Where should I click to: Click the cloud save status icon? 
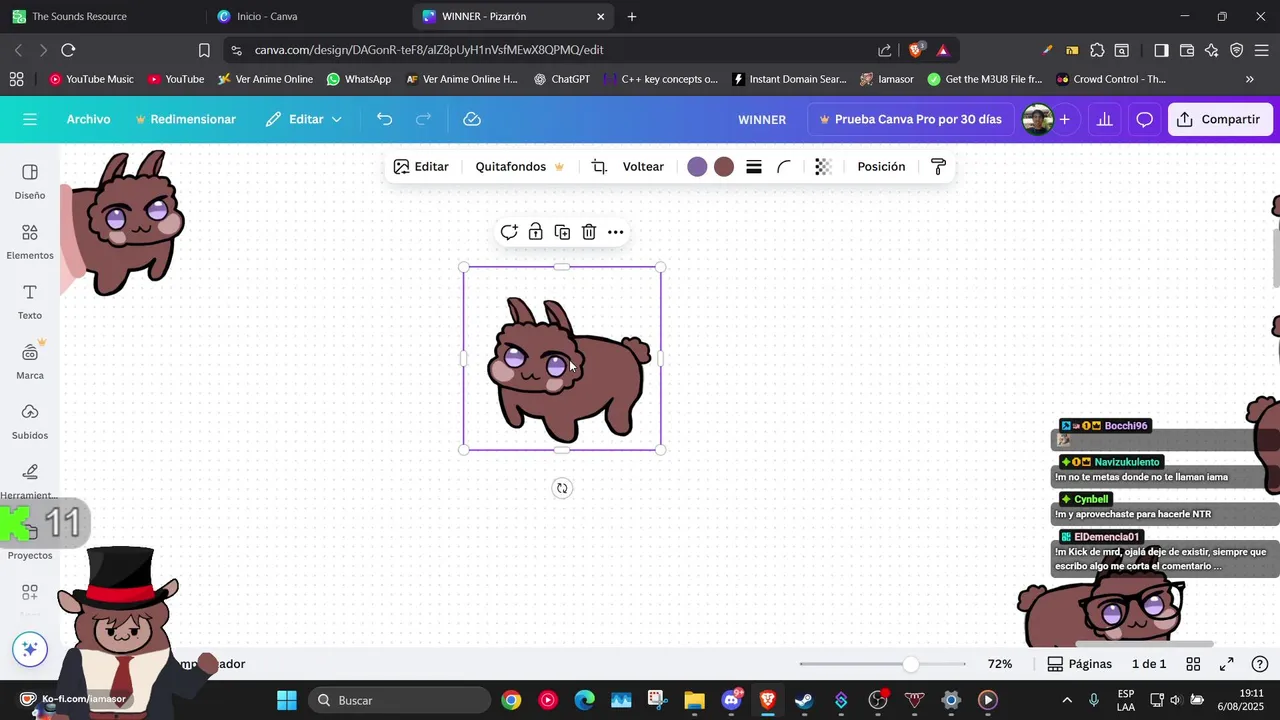472,119
